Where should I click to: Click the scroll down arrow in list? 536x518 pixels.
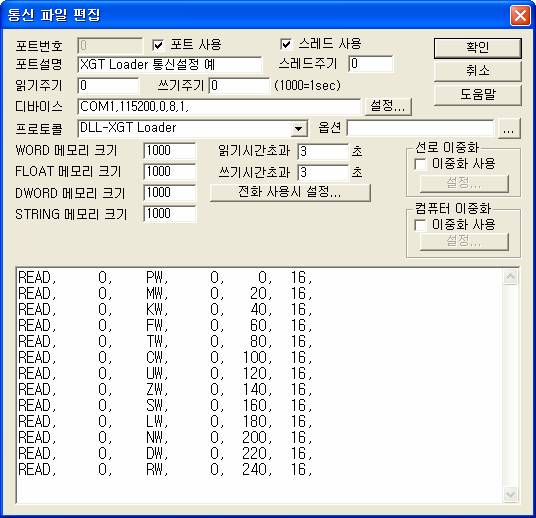pos(511,494)
